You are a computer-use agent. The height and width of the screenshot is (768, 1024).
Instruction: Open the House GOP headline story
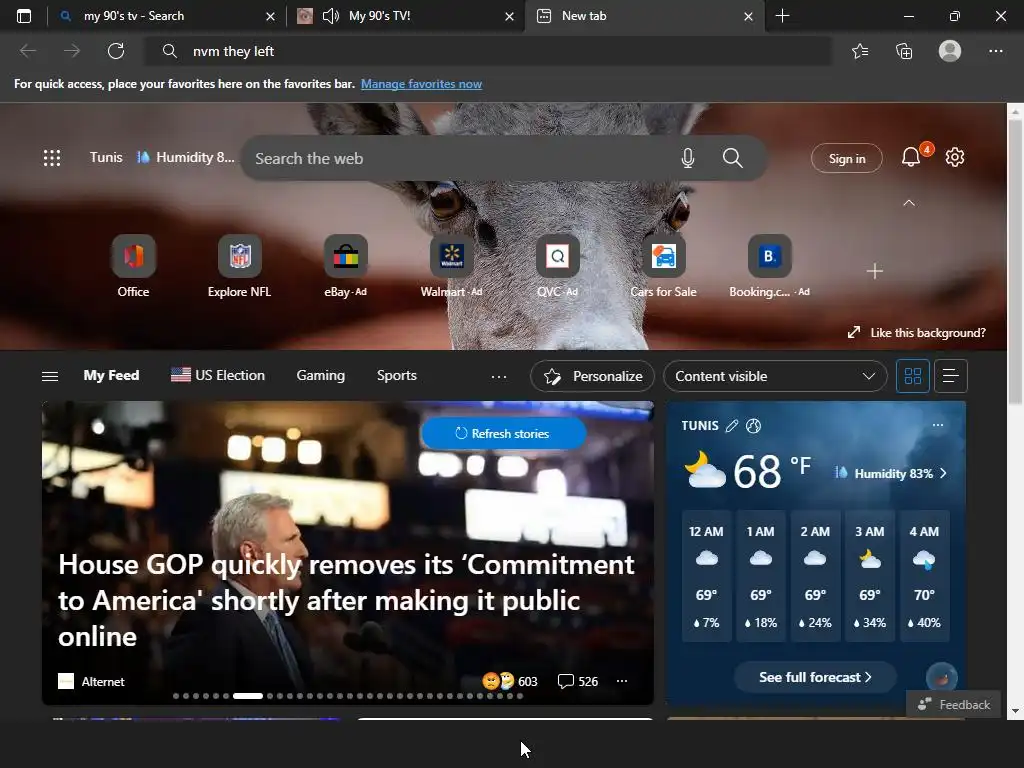346,600
